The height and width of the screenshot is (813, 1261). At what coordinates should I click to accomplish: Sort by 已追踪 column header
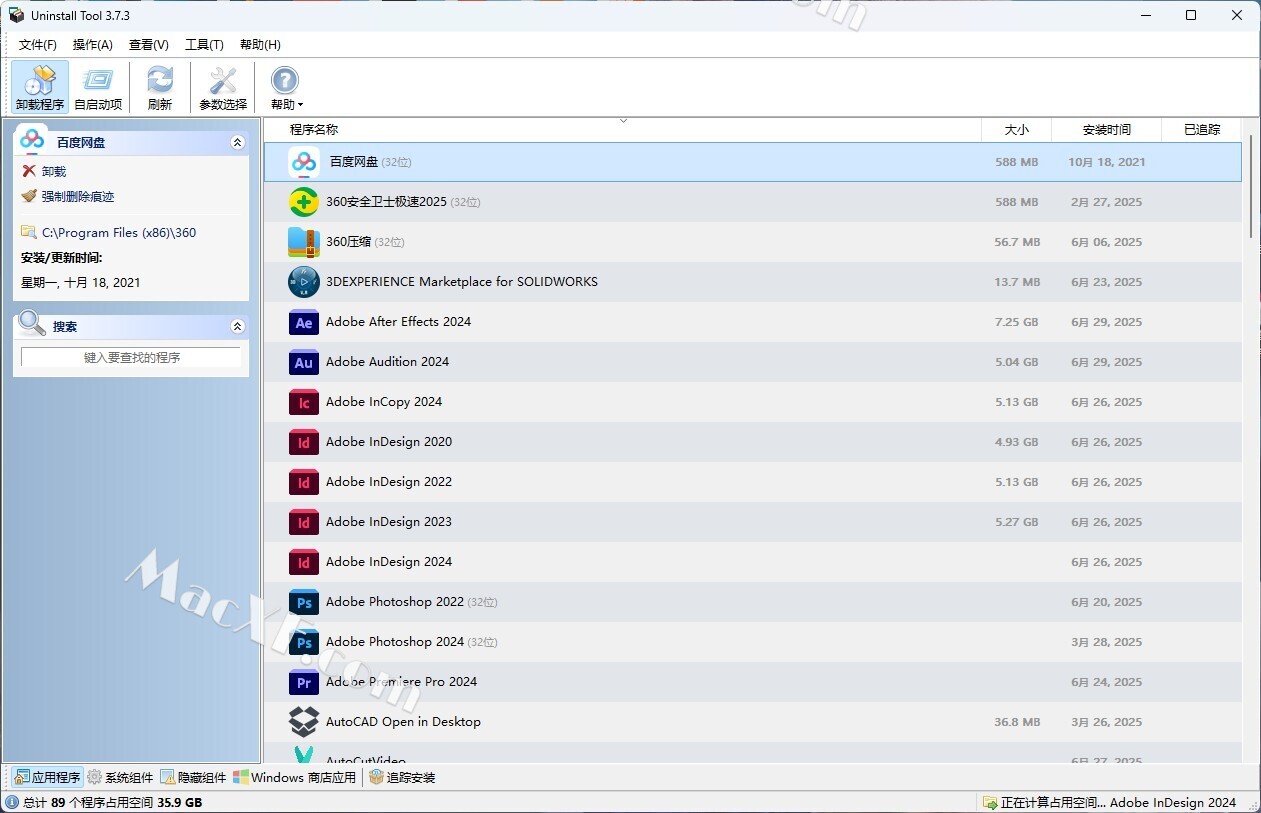pos(1202,129)
